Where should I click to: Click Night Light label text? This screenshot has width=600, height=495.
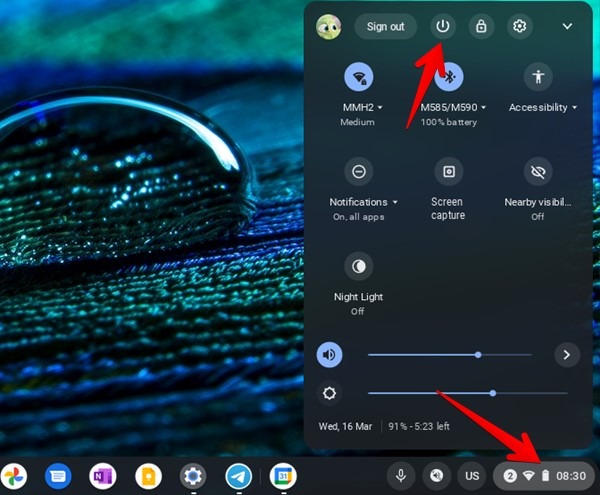358,297
